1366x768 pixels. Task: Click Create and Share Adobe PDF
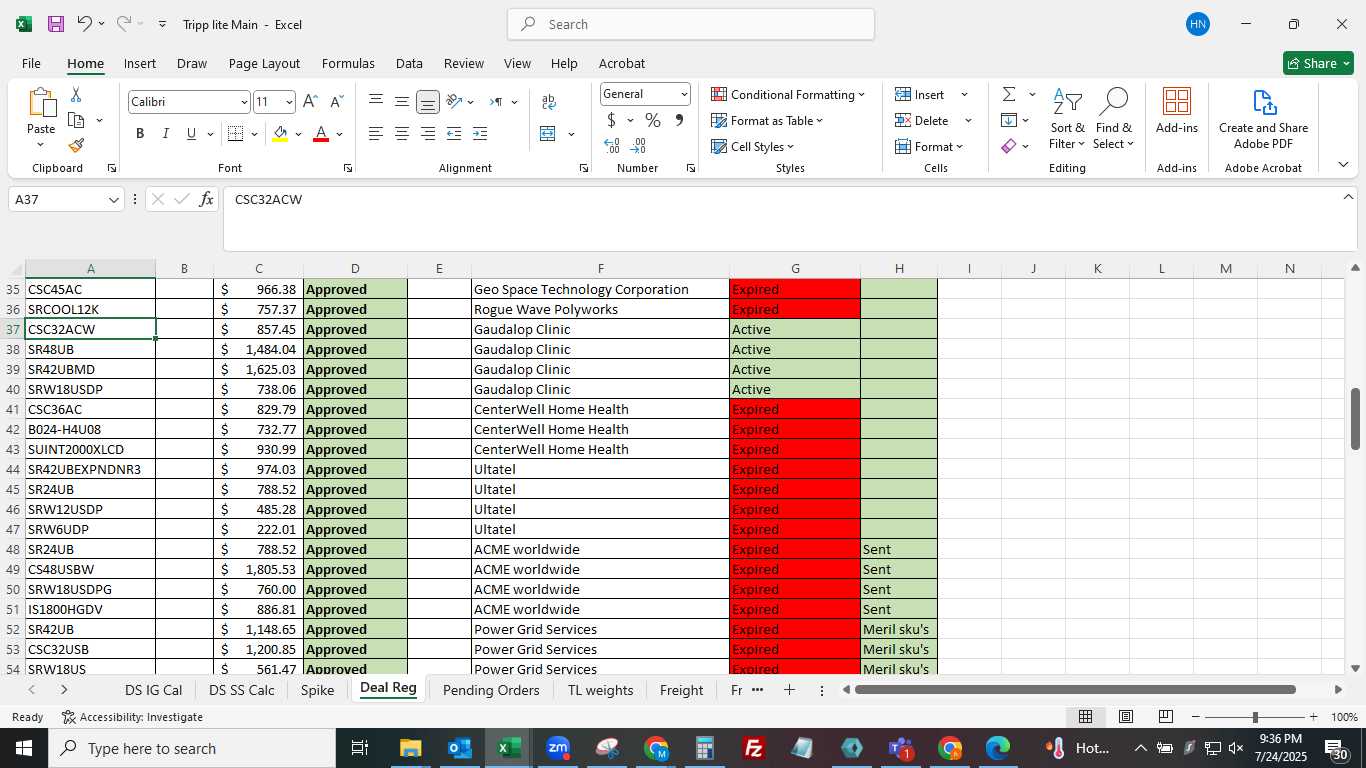(1263, 118)
